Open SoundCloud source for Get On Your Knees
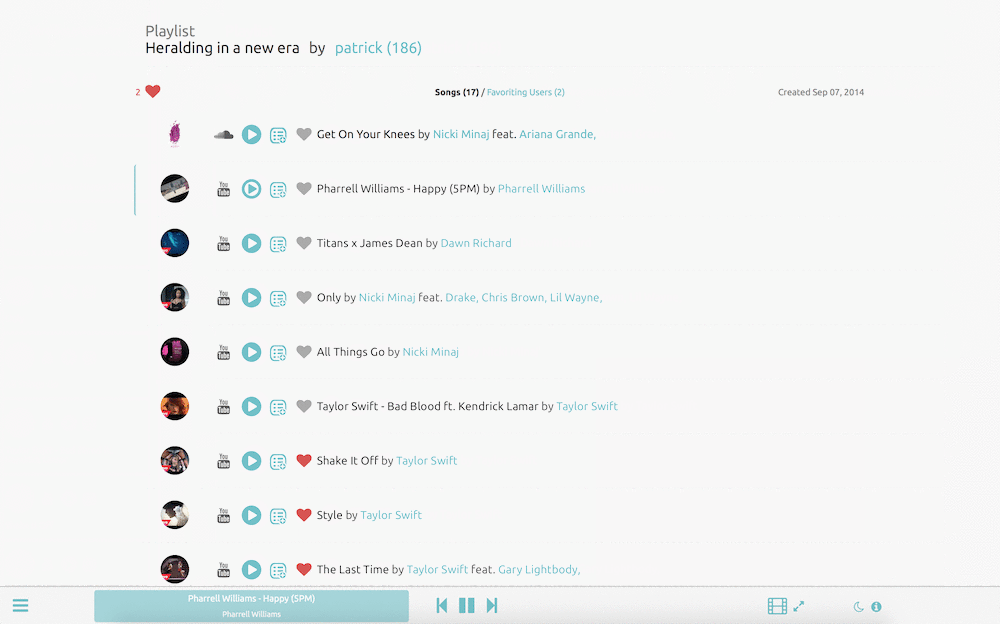This screenshot has width=1000, height=624. 223,135
